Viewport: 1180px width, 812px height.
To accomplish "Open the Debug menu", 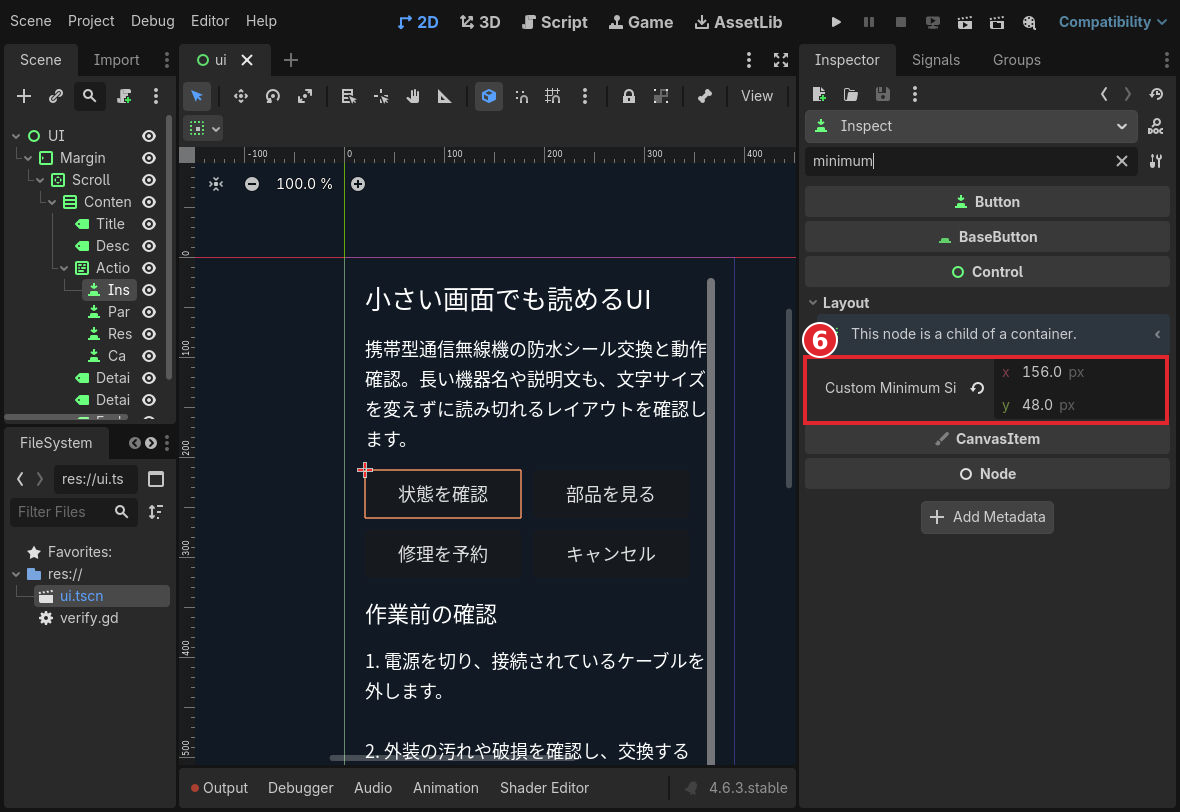I will pyautogui.click(x=153, y=21).
